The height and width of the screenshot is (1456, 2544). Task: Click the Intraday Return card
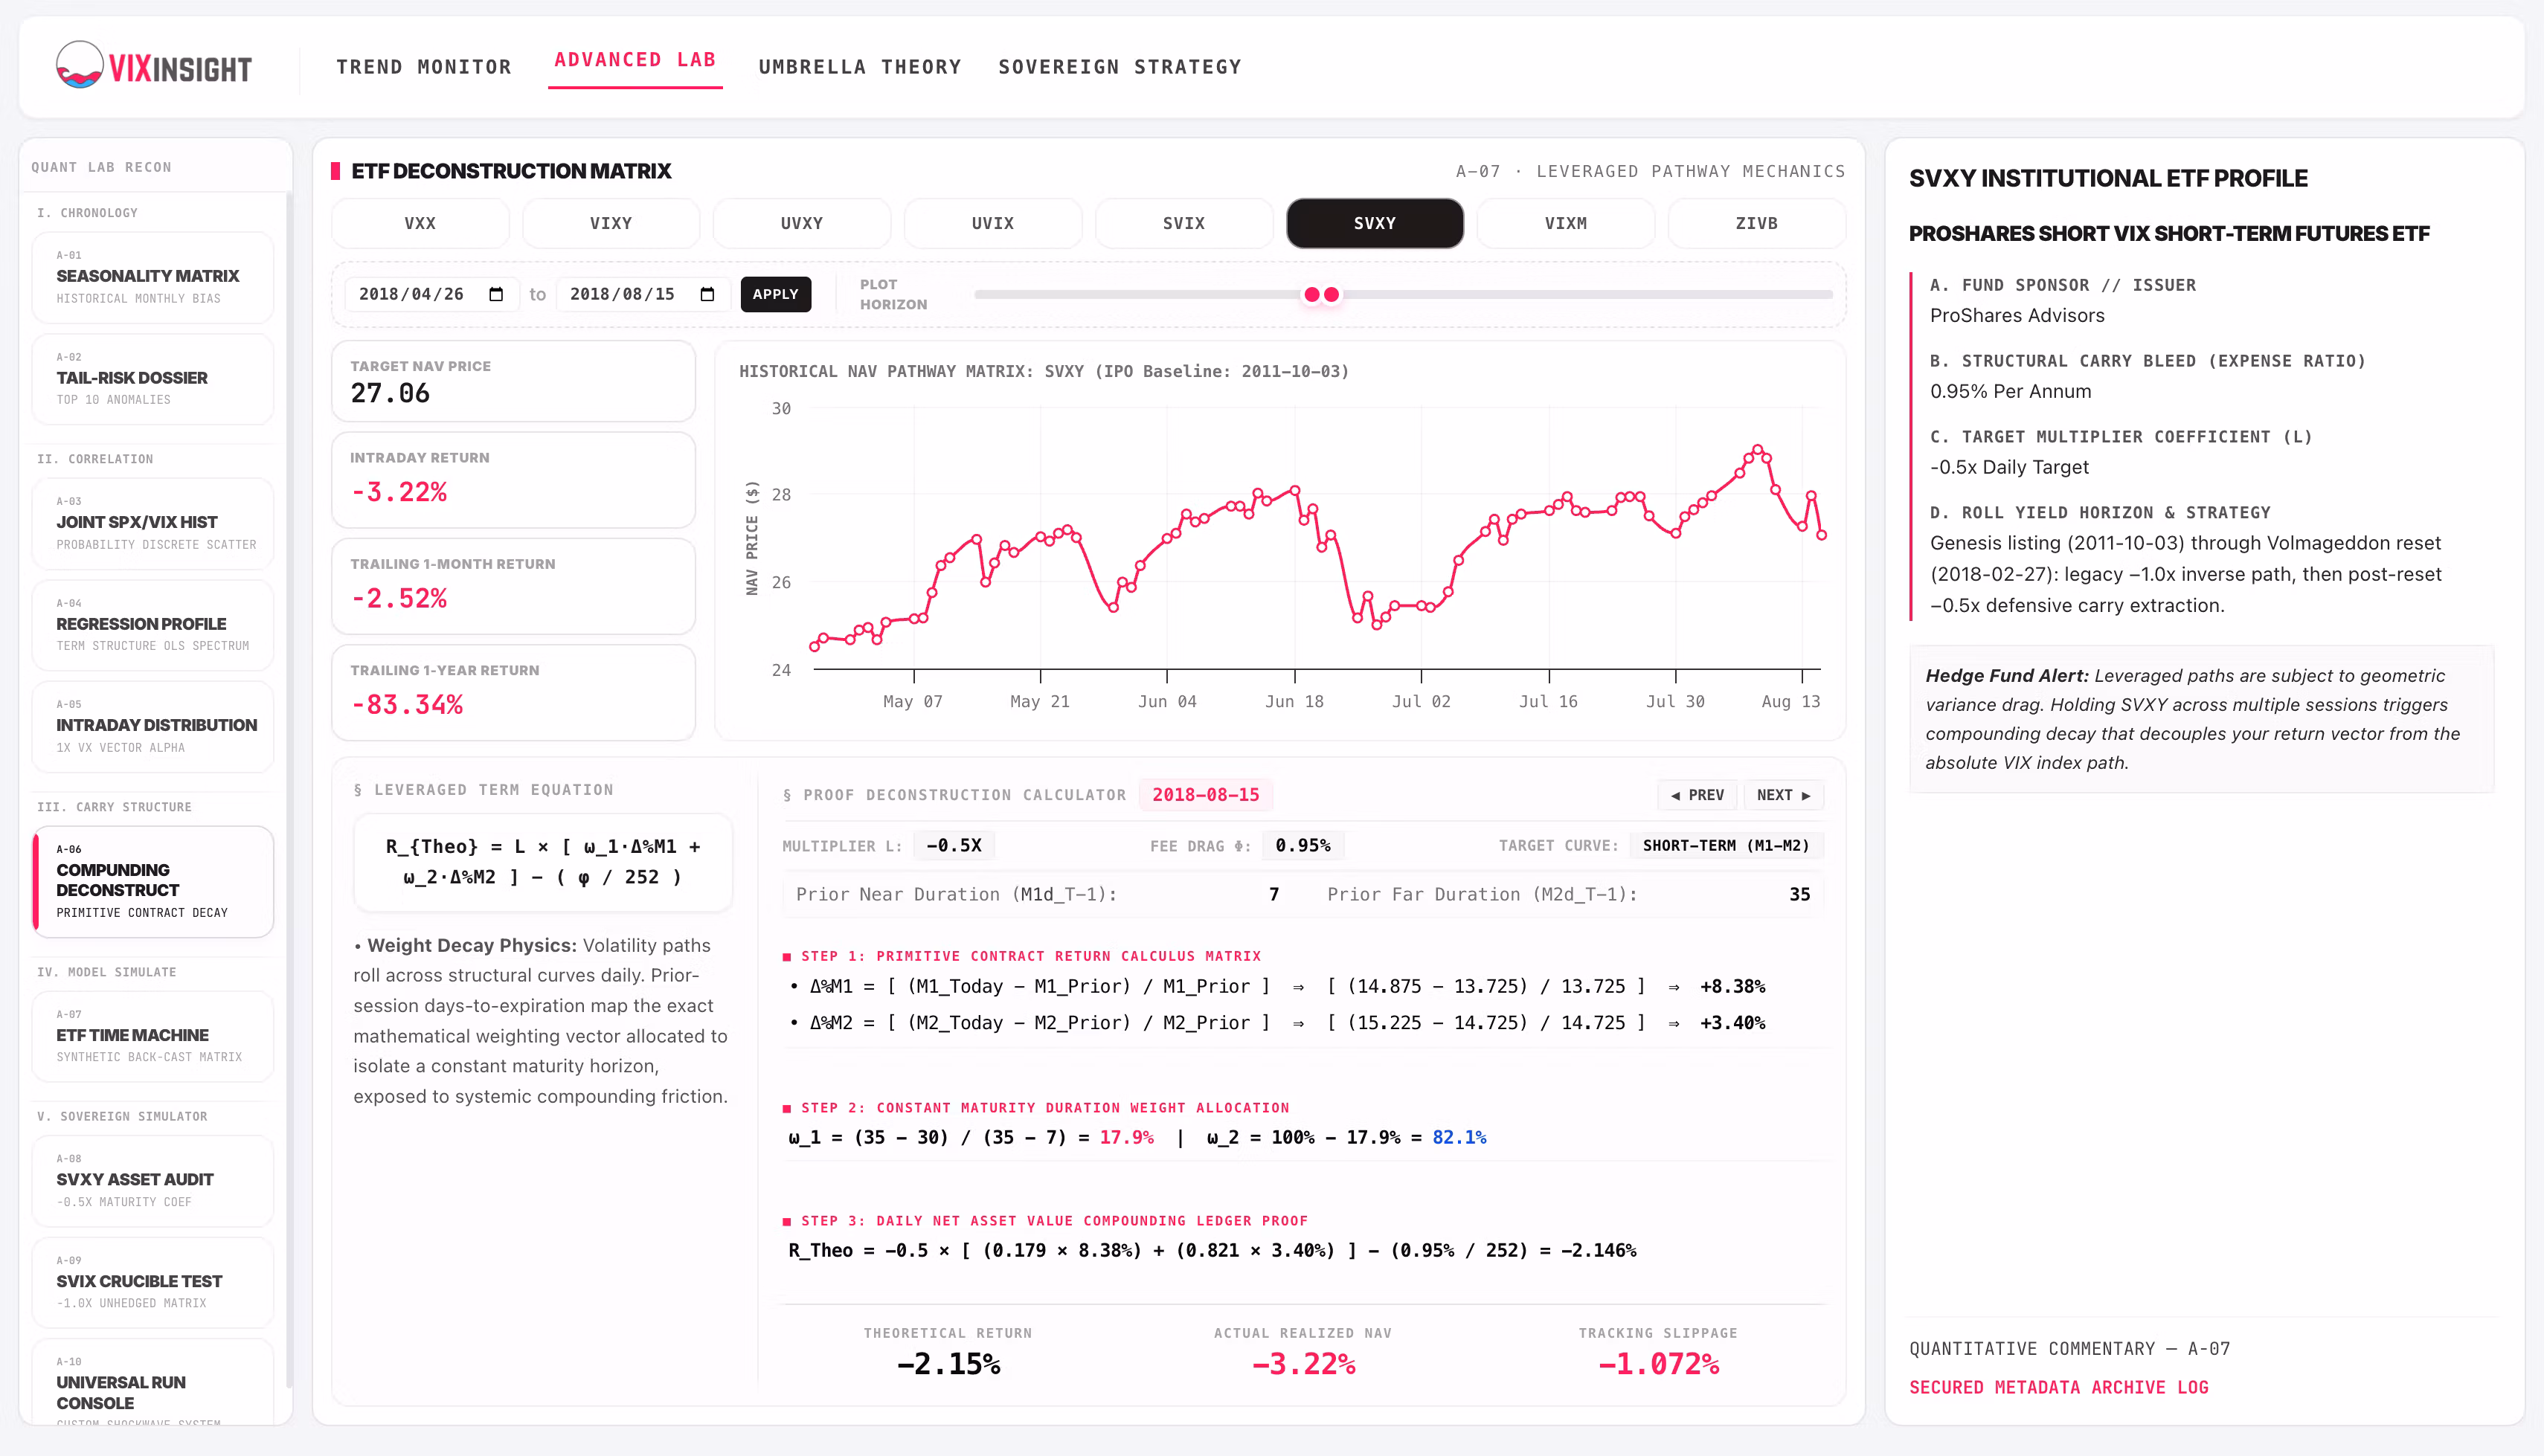(513, 480)
